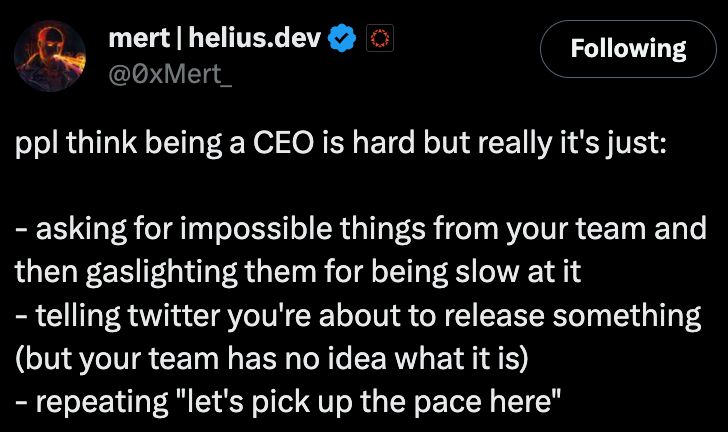Click the word "mert" in the display name
728x432 pixels.
coord(139,39)
